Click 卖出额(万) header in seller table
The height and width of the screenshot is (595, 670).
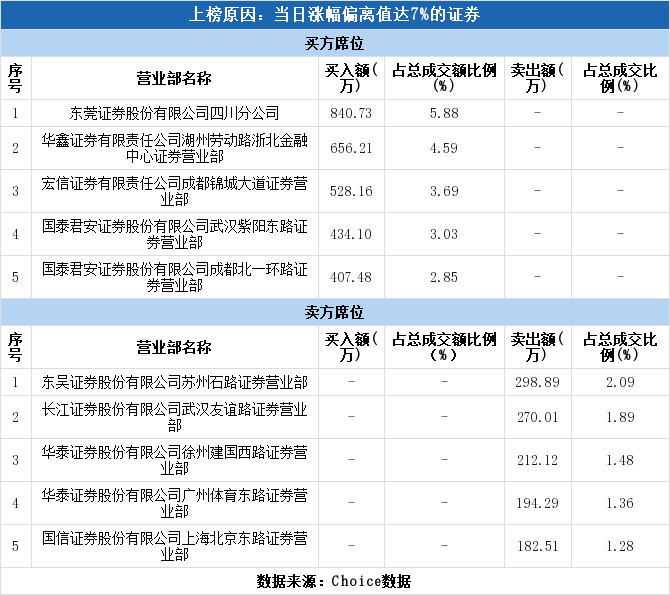coord(538,347)
